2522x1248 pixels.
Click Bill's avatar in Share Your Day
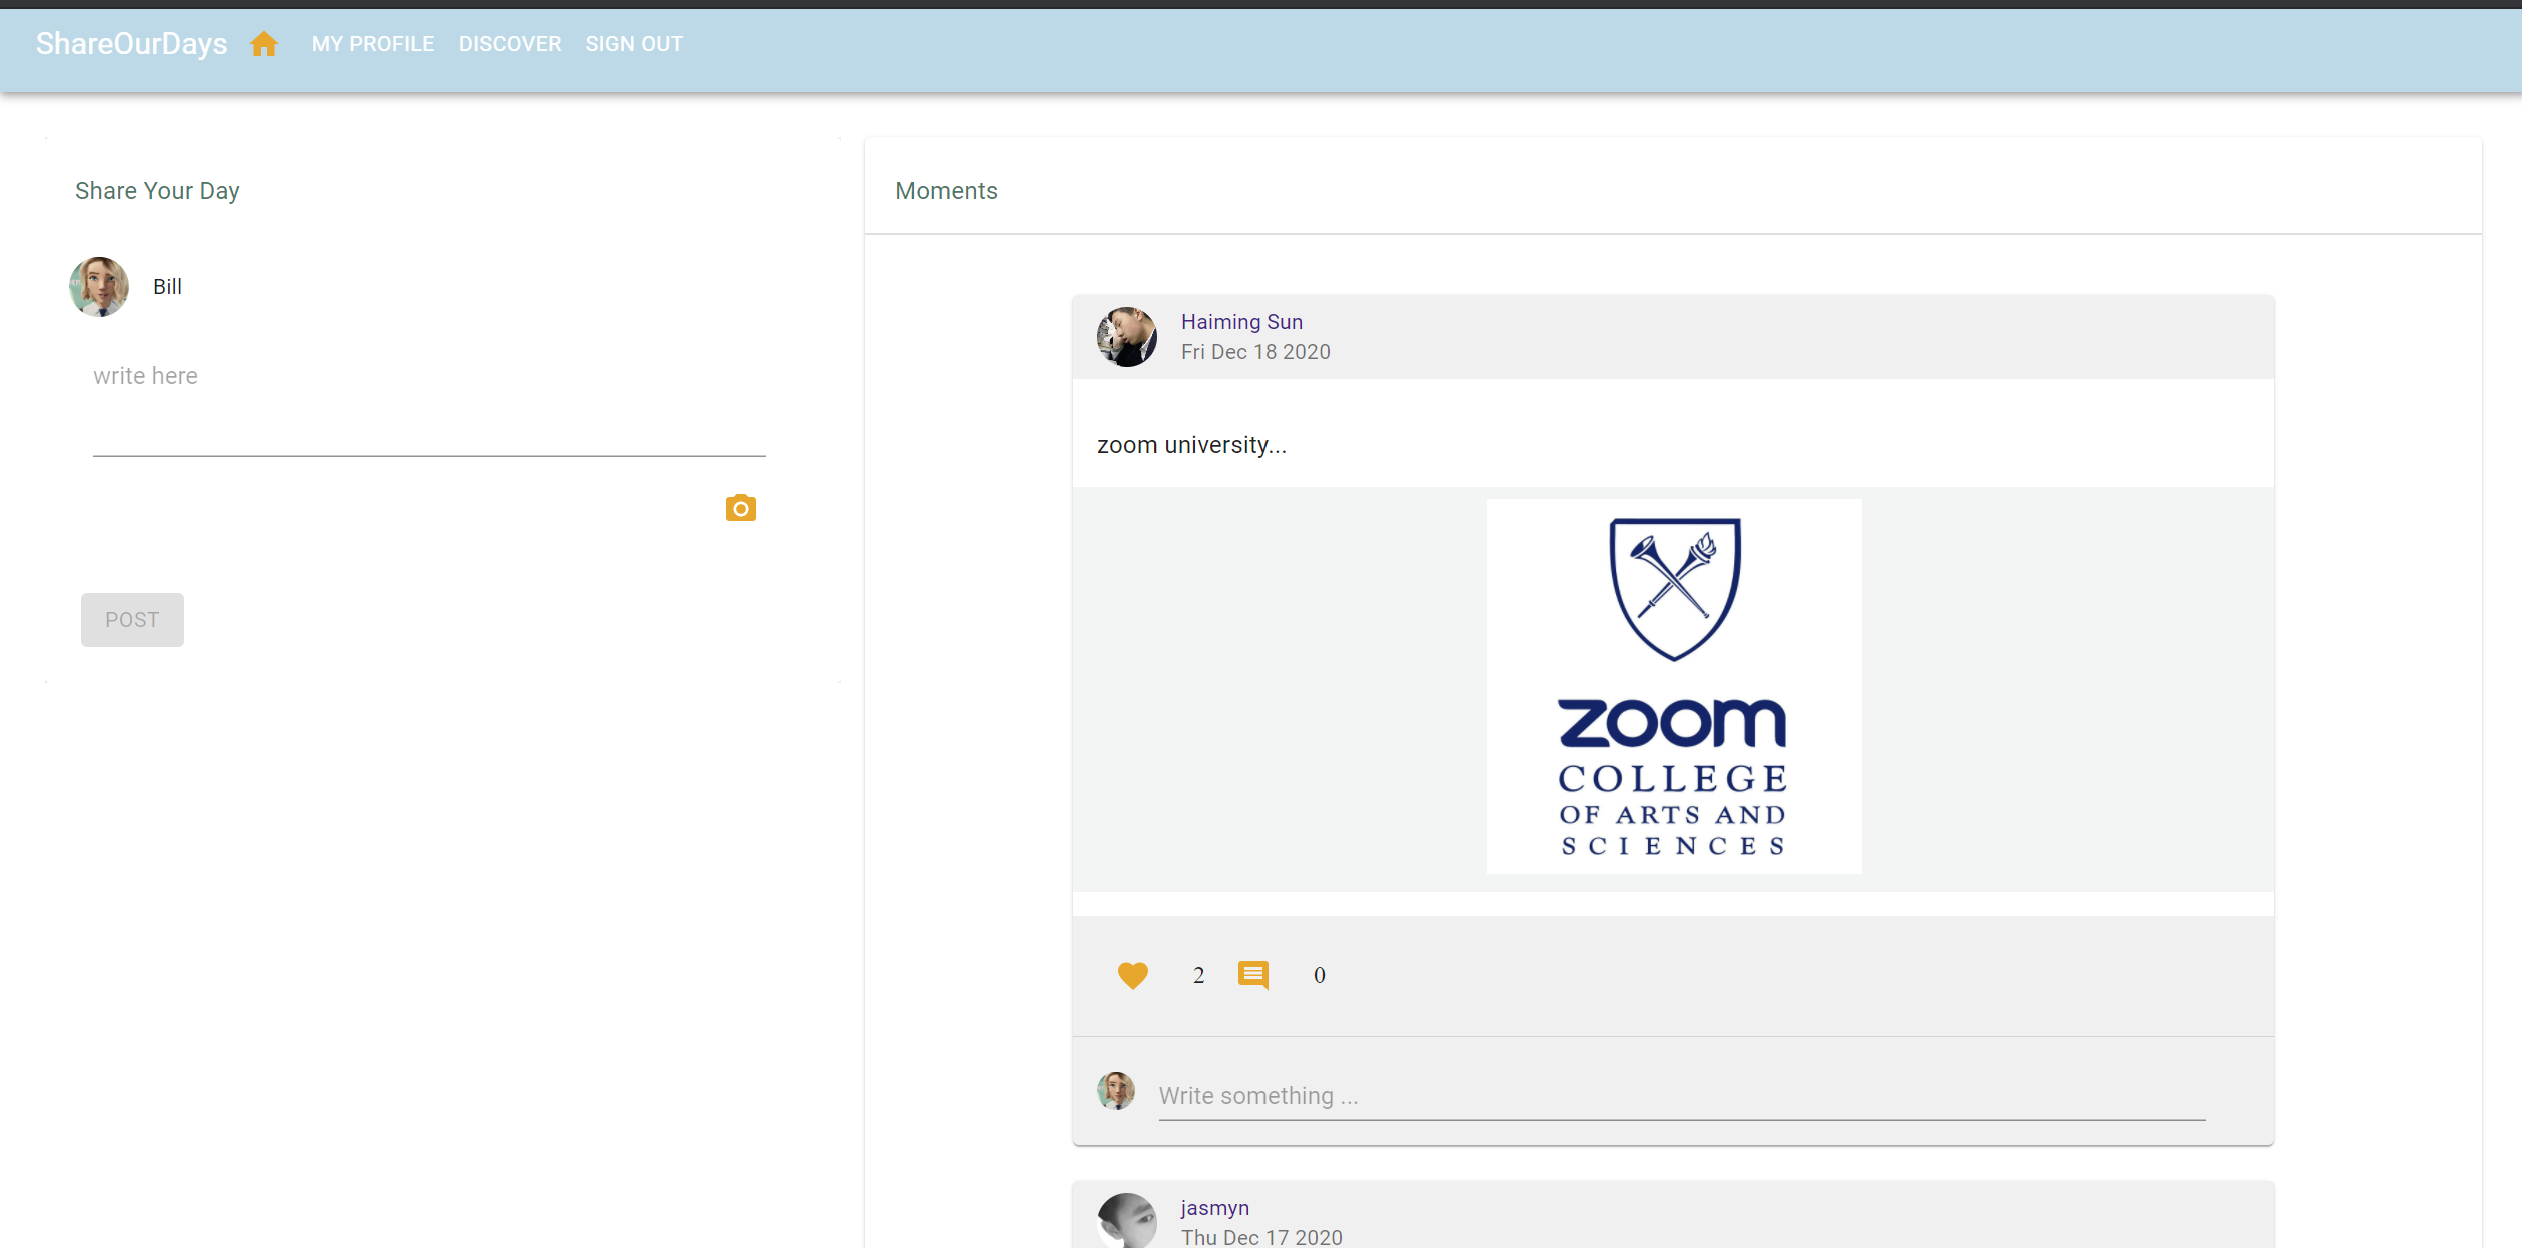coord(99,287)
